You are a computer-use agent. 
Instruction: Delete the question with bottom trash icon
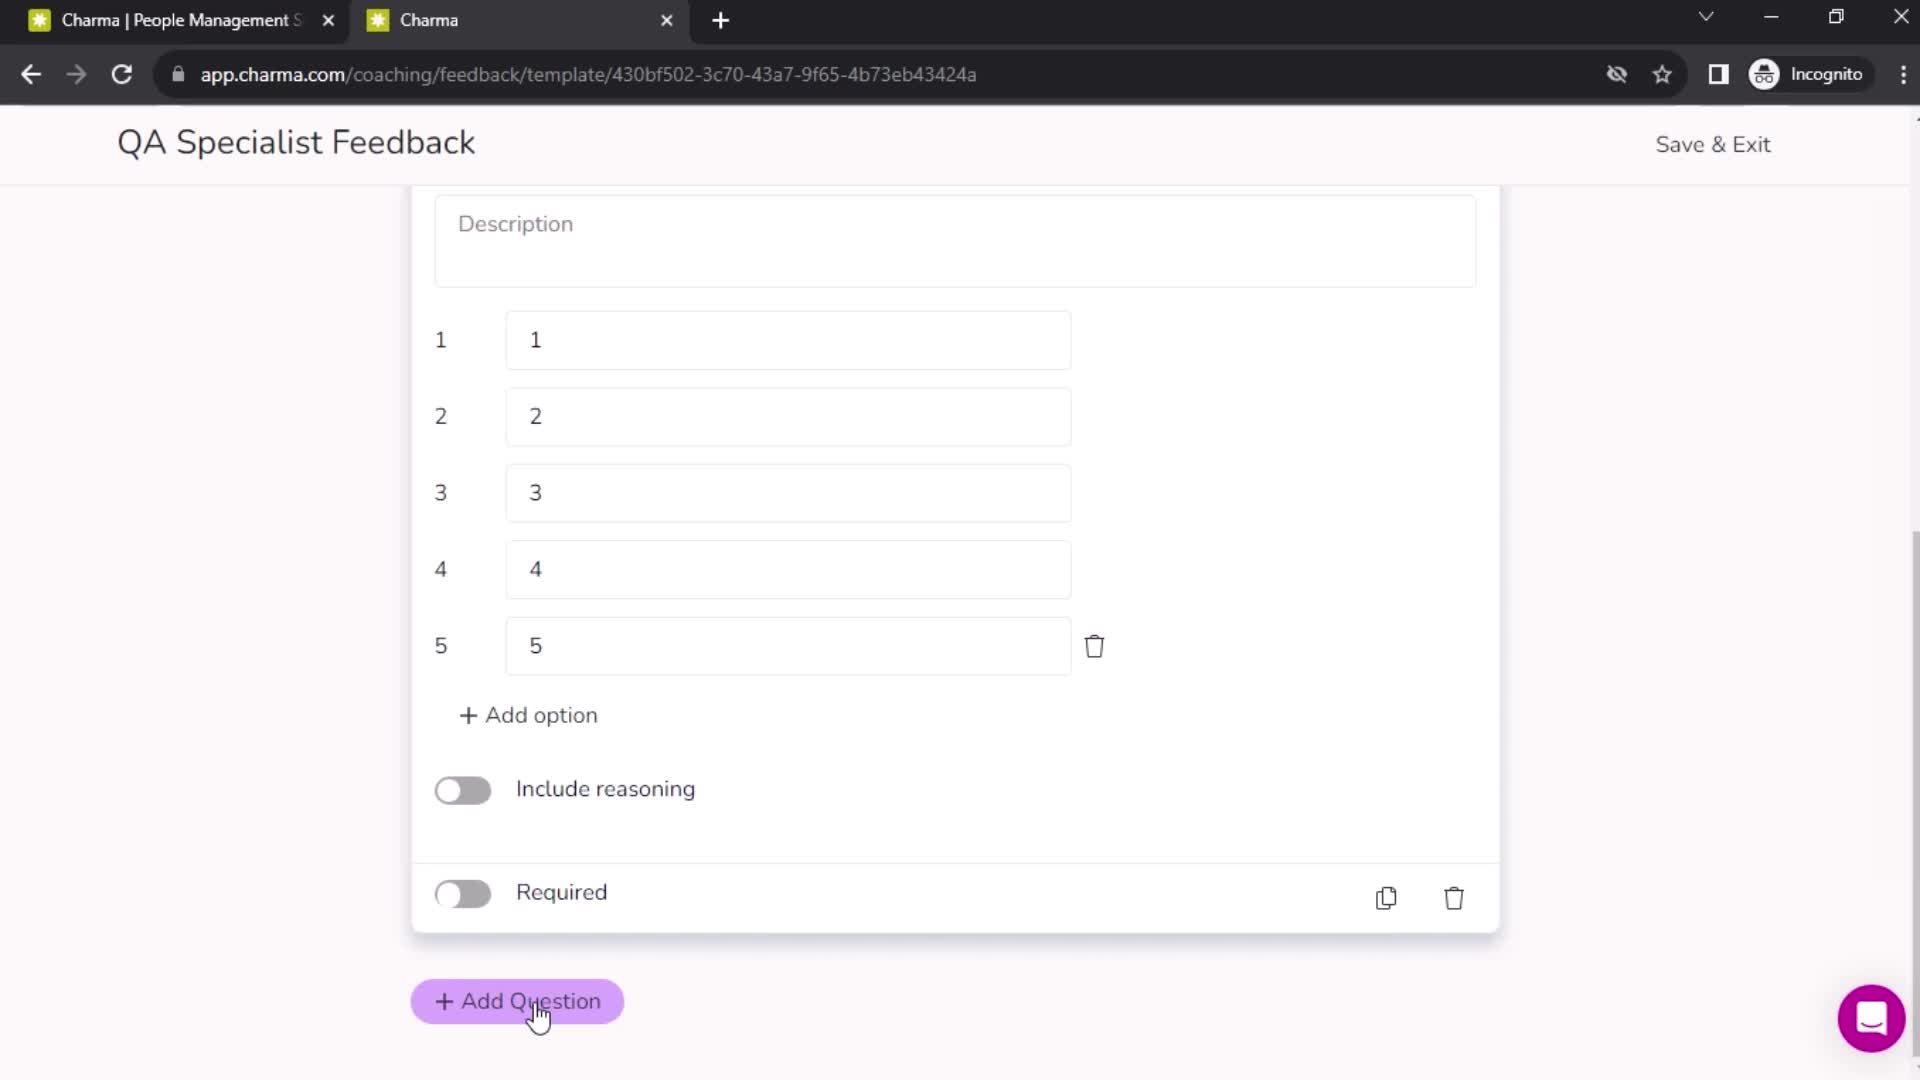[1454, 898]
